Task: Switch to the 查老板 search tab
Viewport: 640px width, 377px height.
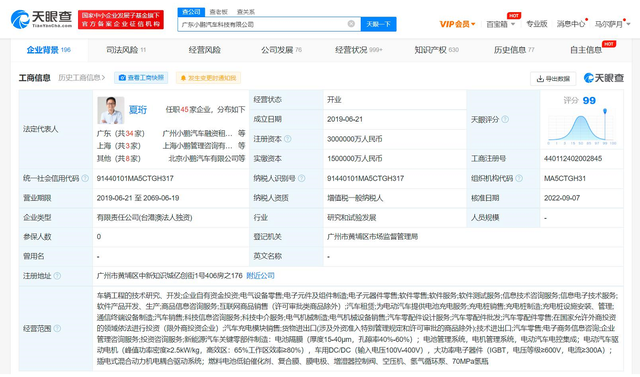Action: [218, 12]
